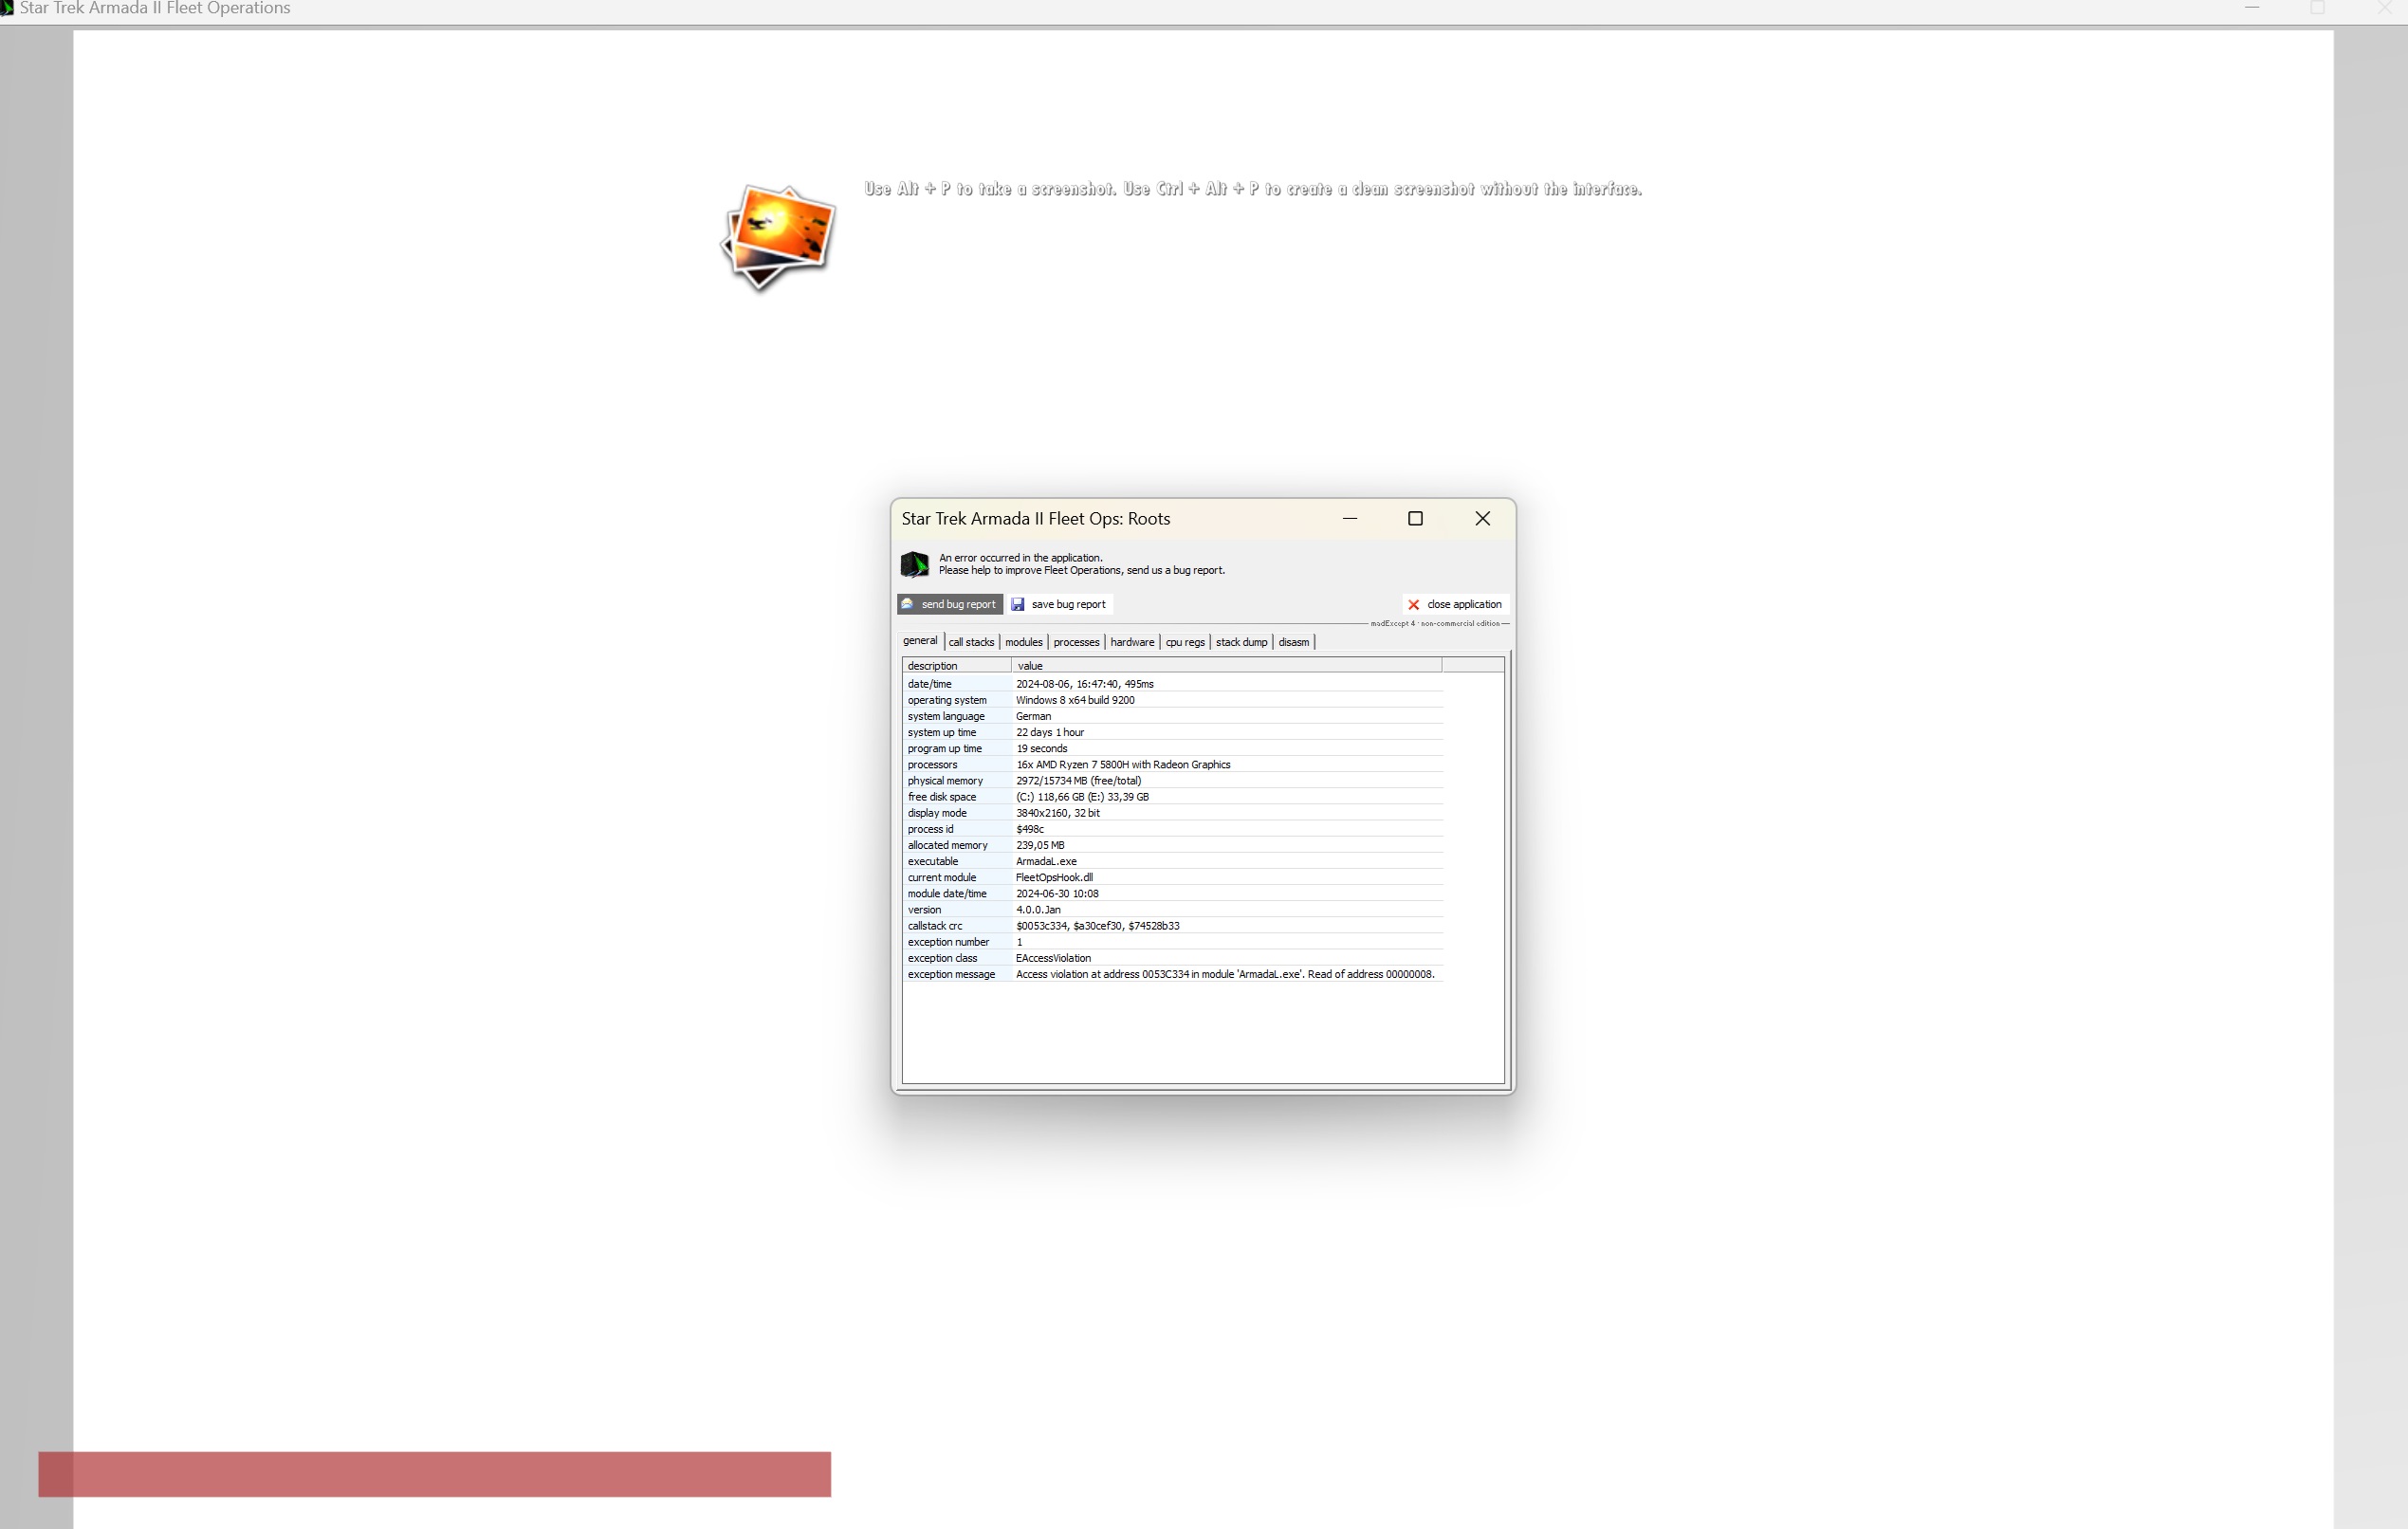This screenshot has width=2408, height=1529.
Task: Select the physical memory value 2972/15734 MB
Action: (1078, 781)
